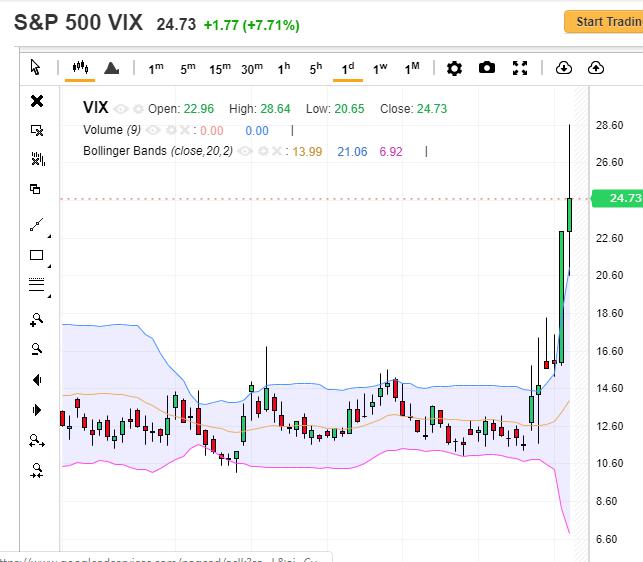Click the cloud upload icon
The height and width of the screenshot is (562, 643).
pos(595,68)
